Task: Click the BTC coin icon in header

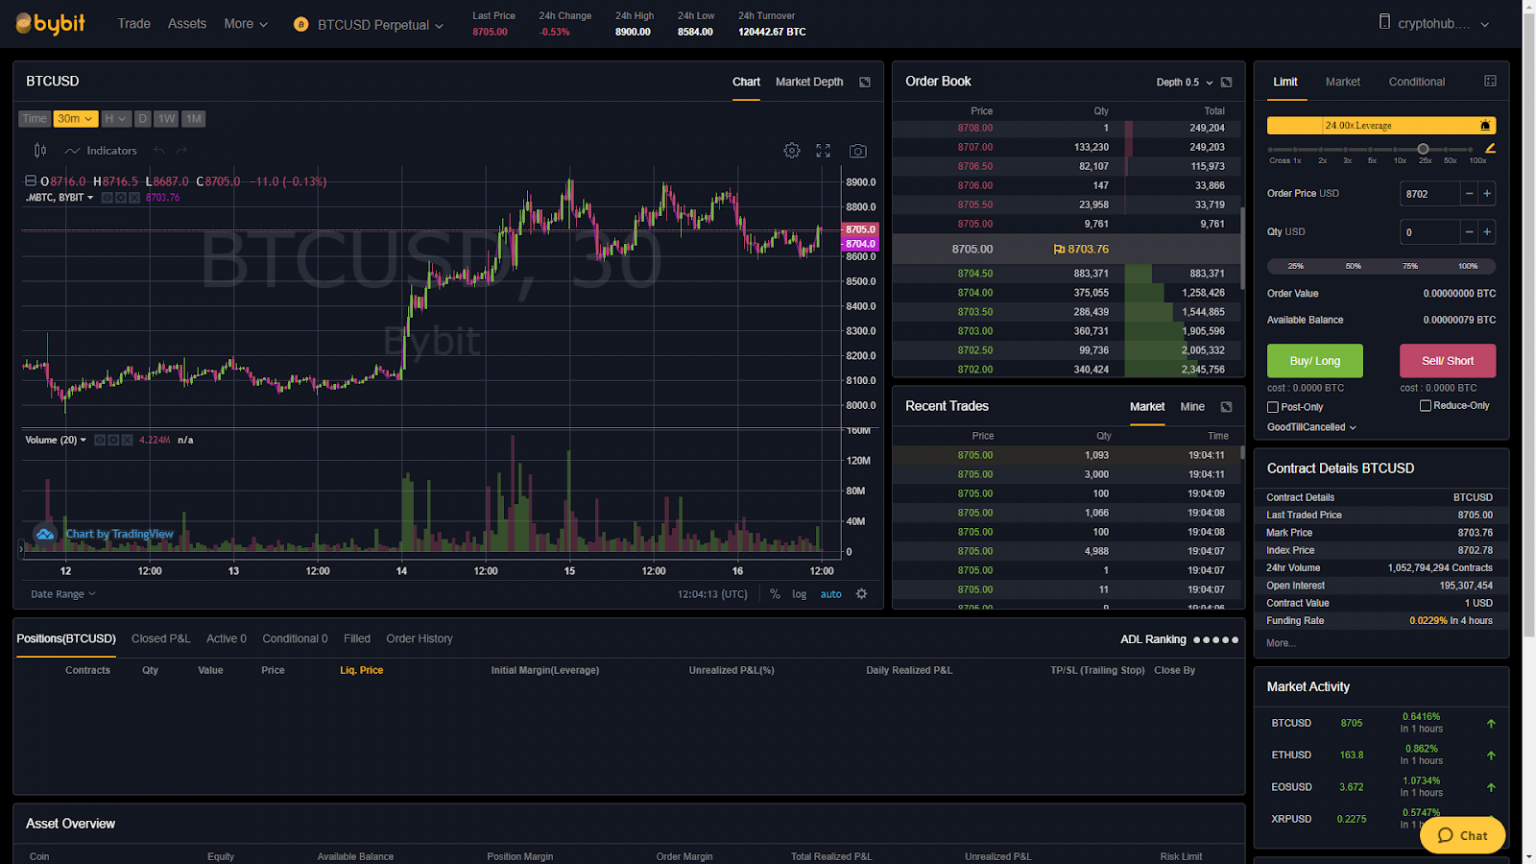Action: (x=301, y=24)
